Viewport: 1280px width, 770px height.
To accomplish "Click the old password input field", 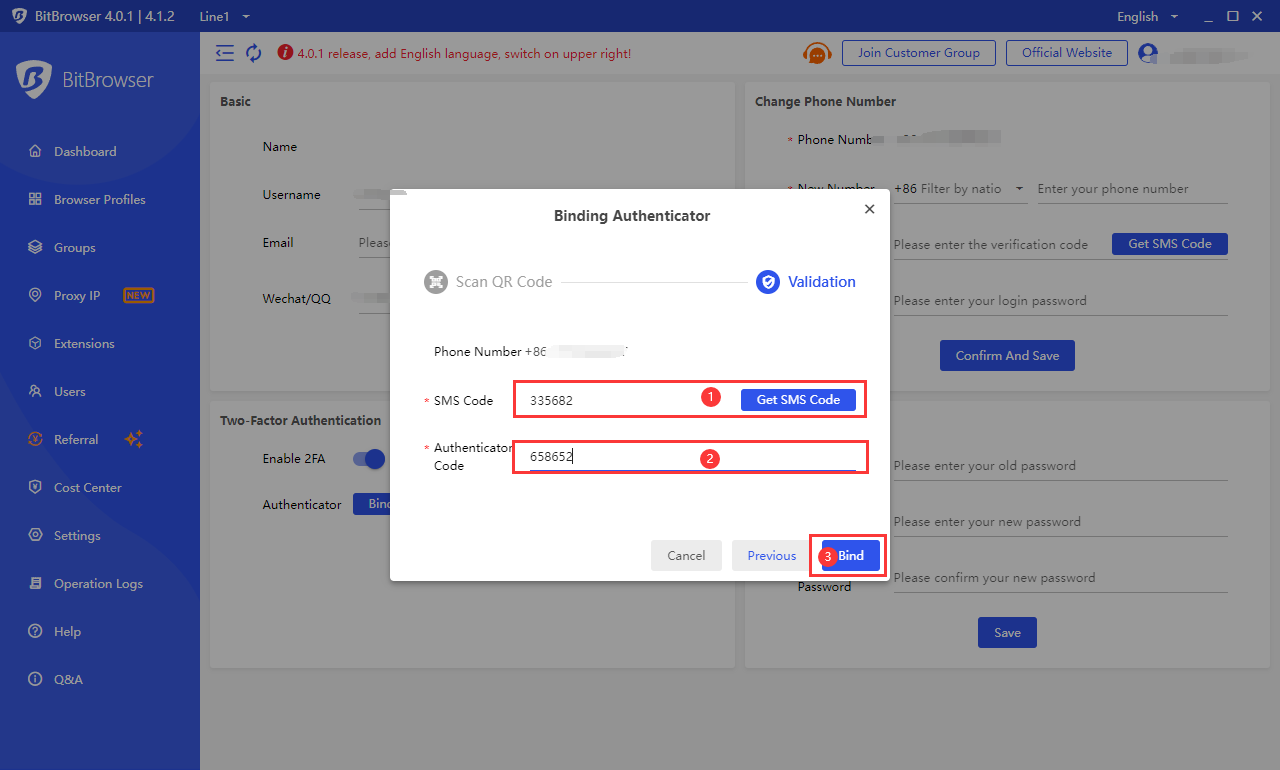I will (x=1060, y=466).
